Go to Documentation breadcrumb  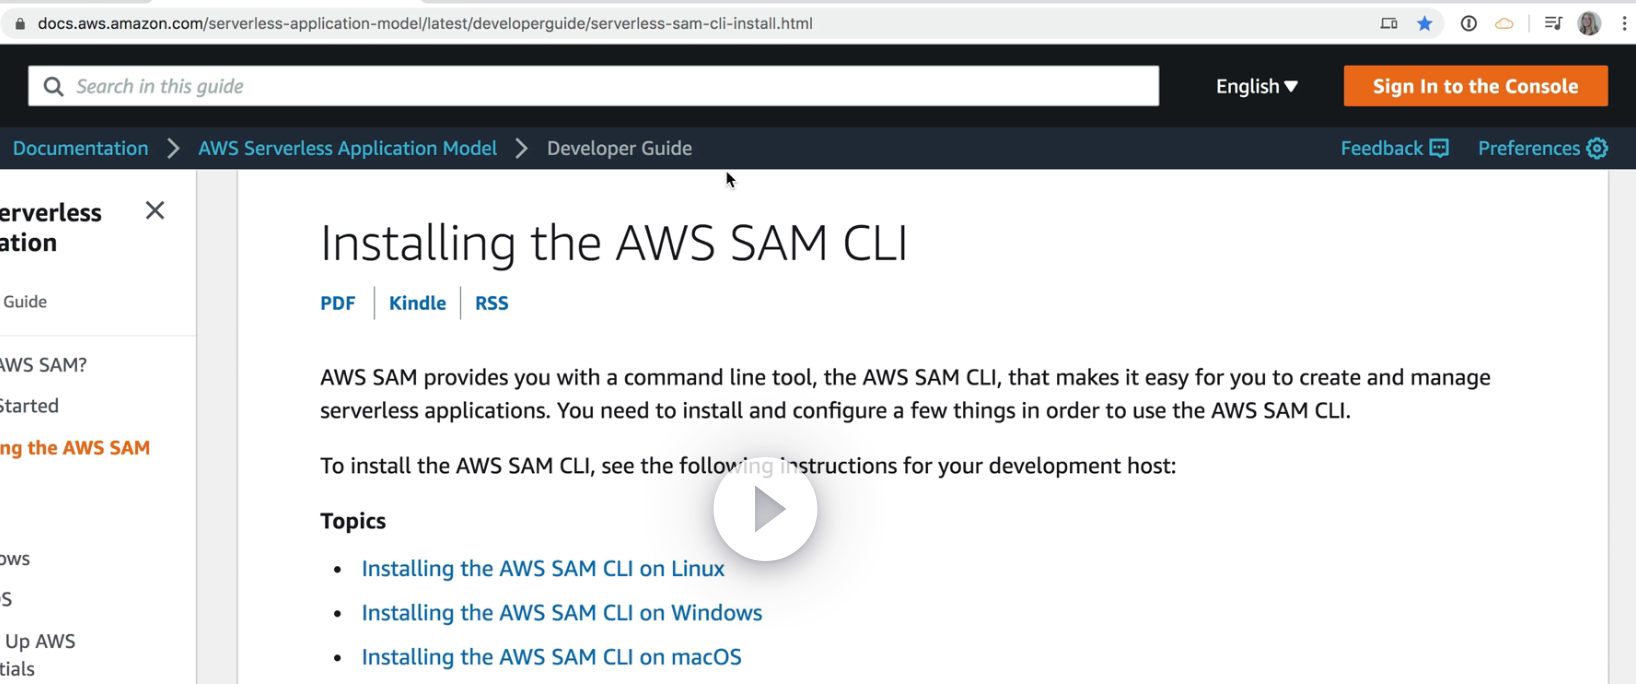(80, 148)
